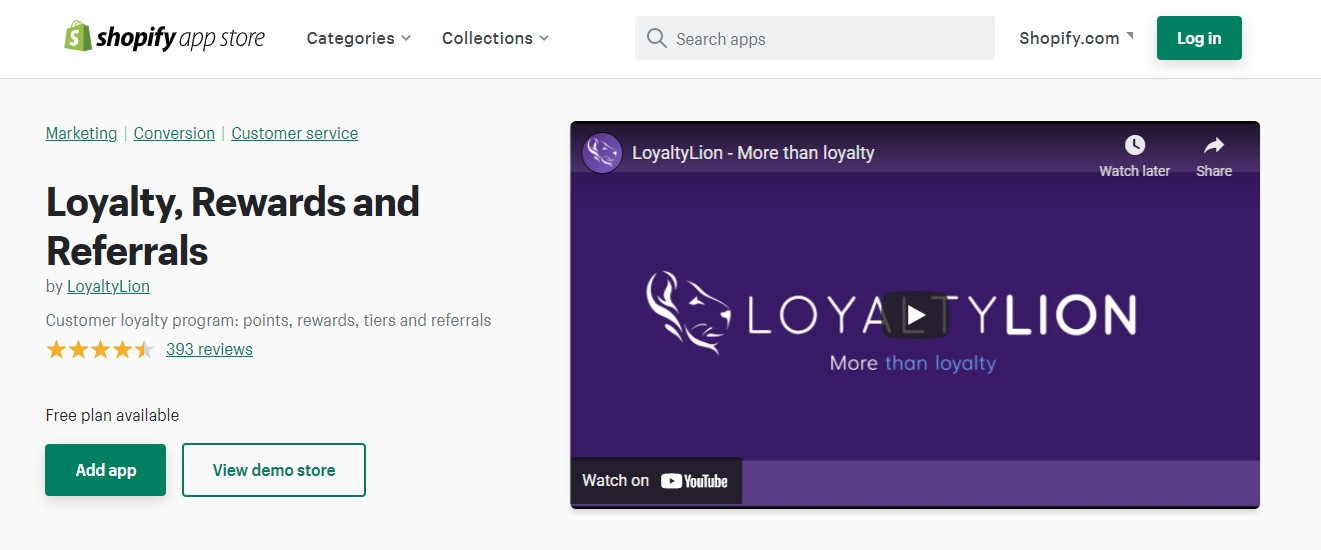The height and width of the screenshot is (550, 1321).
Task: Select the View demo store button
Action: 274,470
